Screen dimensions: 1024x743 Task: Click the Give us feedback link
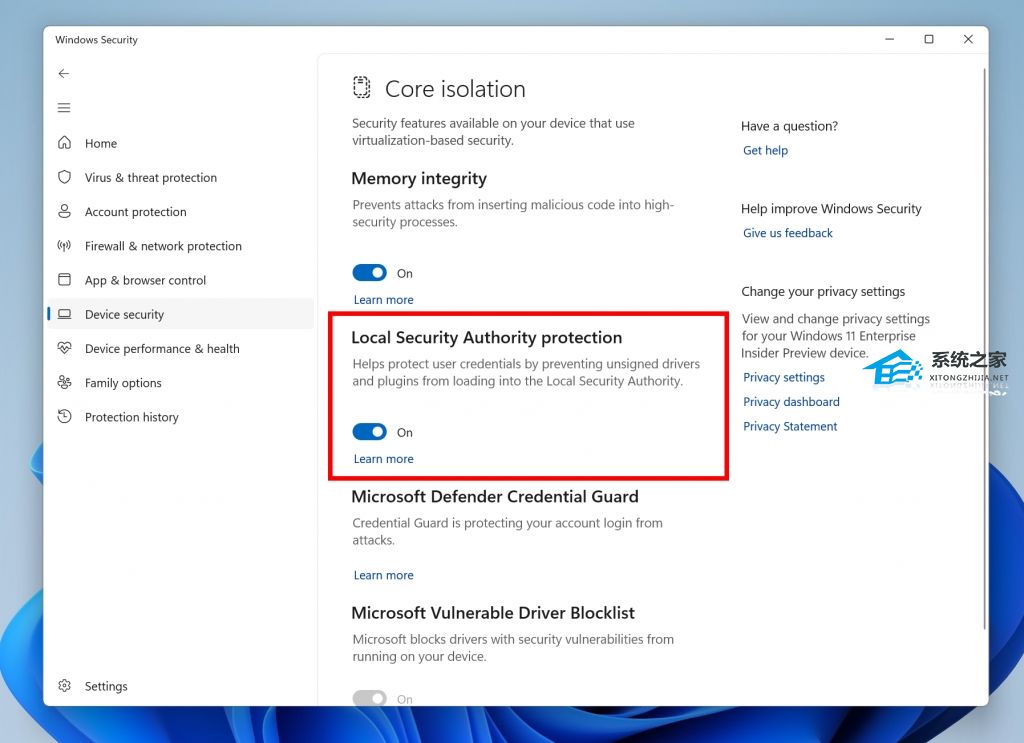tap(787, 233)
